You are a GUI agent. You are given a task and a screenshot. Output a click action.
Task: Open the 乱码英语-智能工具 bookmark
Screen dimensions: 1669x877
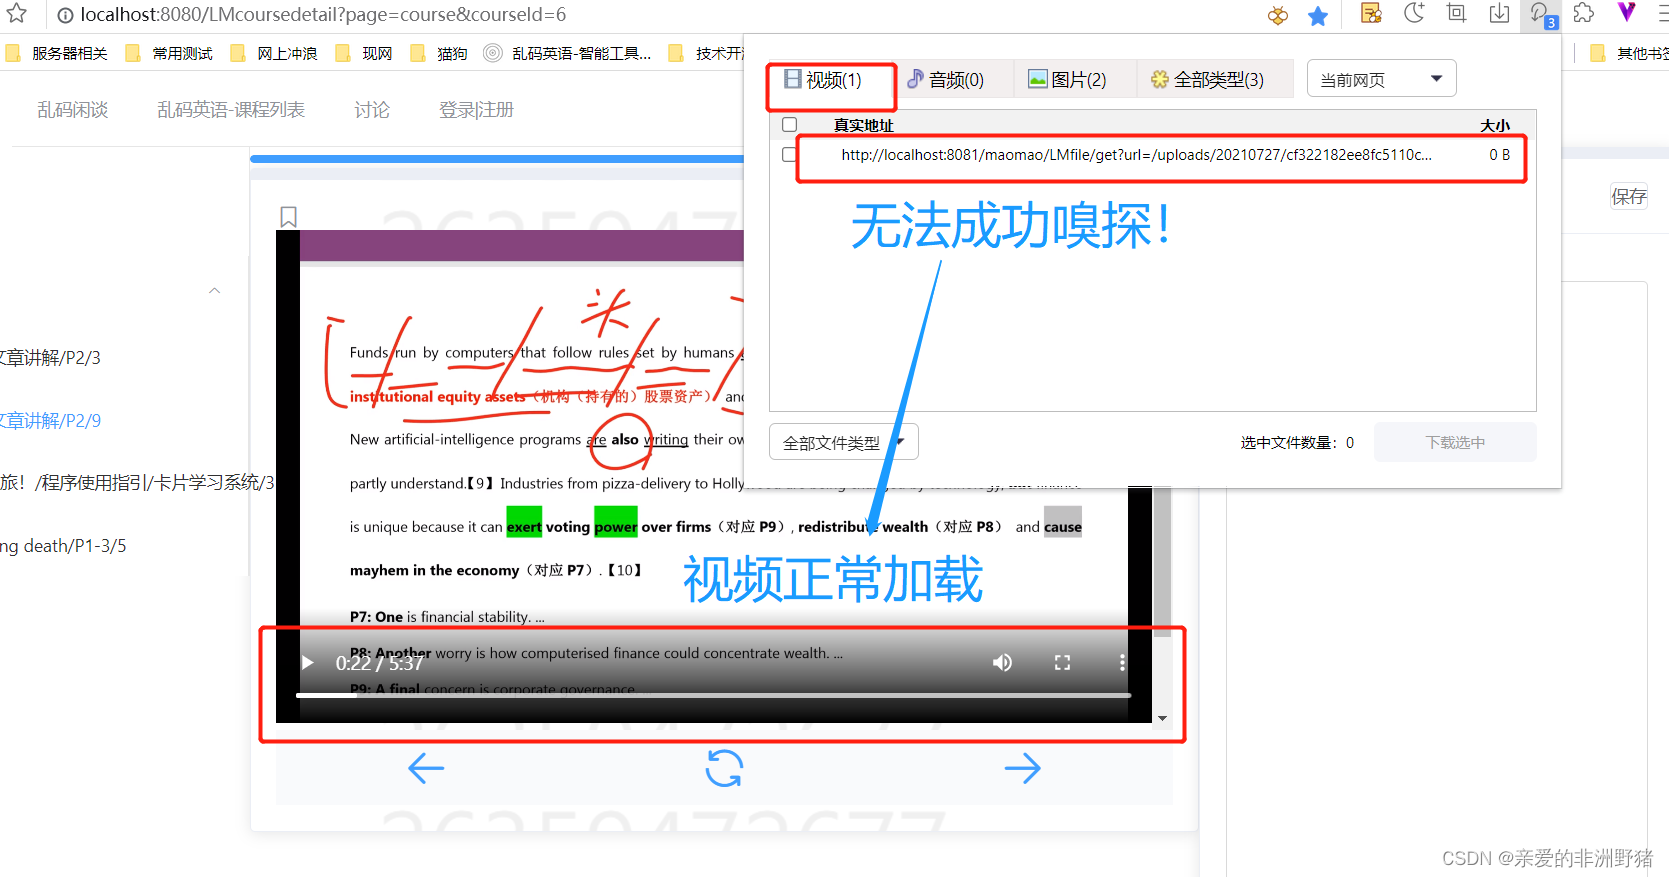pos(568,54)
